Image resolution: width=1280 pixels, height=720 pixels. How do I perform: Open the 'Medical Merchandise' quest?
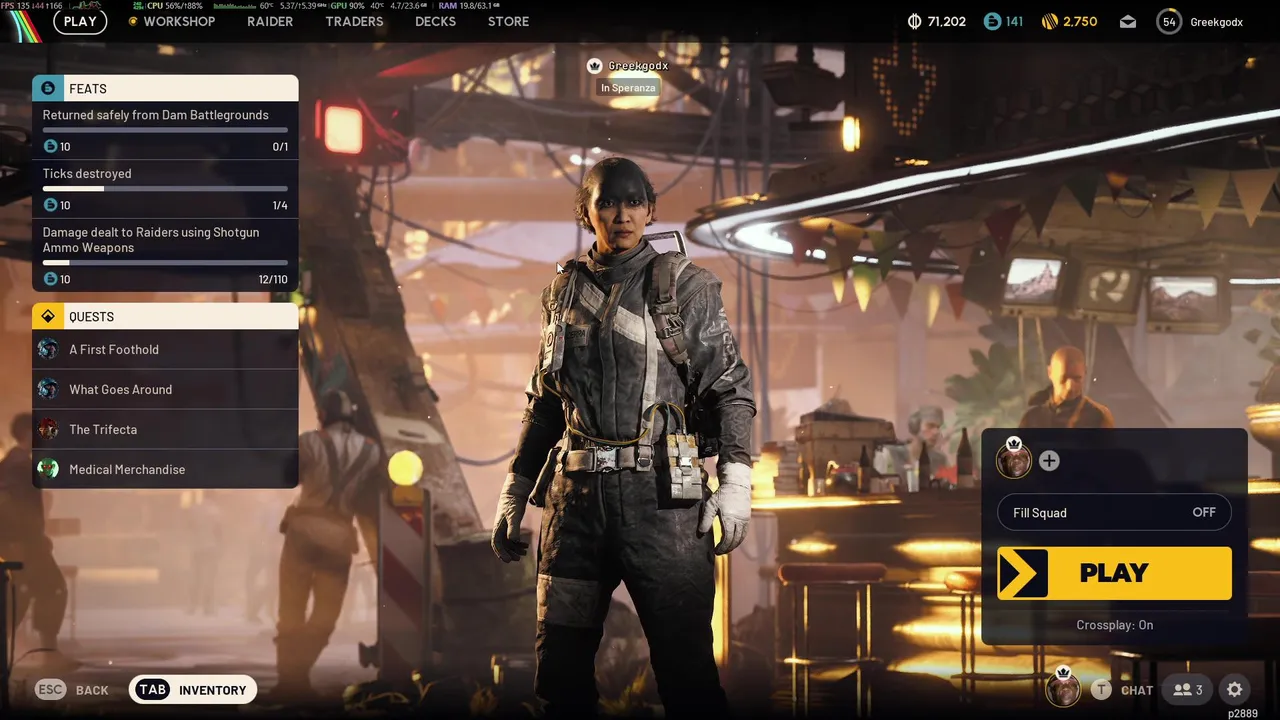165,469
